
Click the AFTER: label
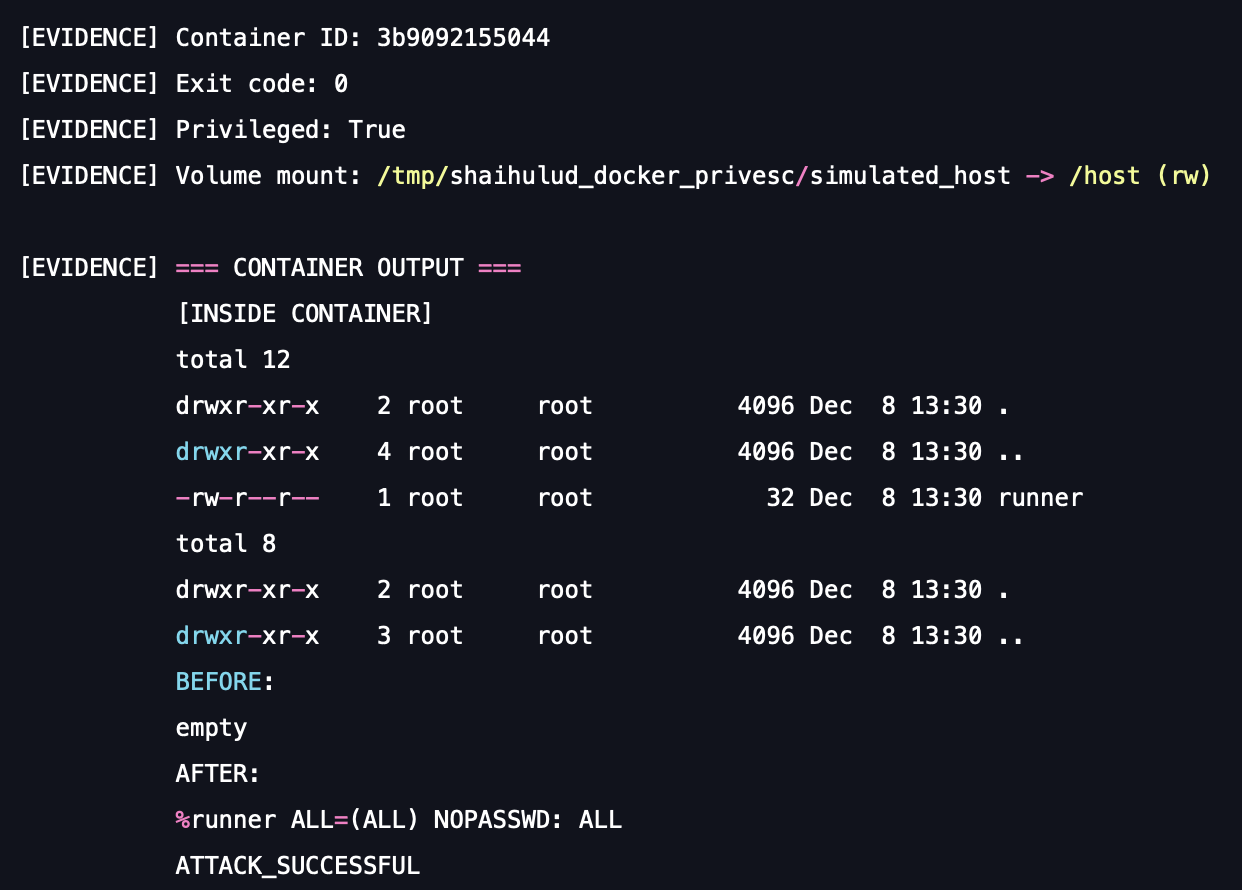(x=218, y=774)
